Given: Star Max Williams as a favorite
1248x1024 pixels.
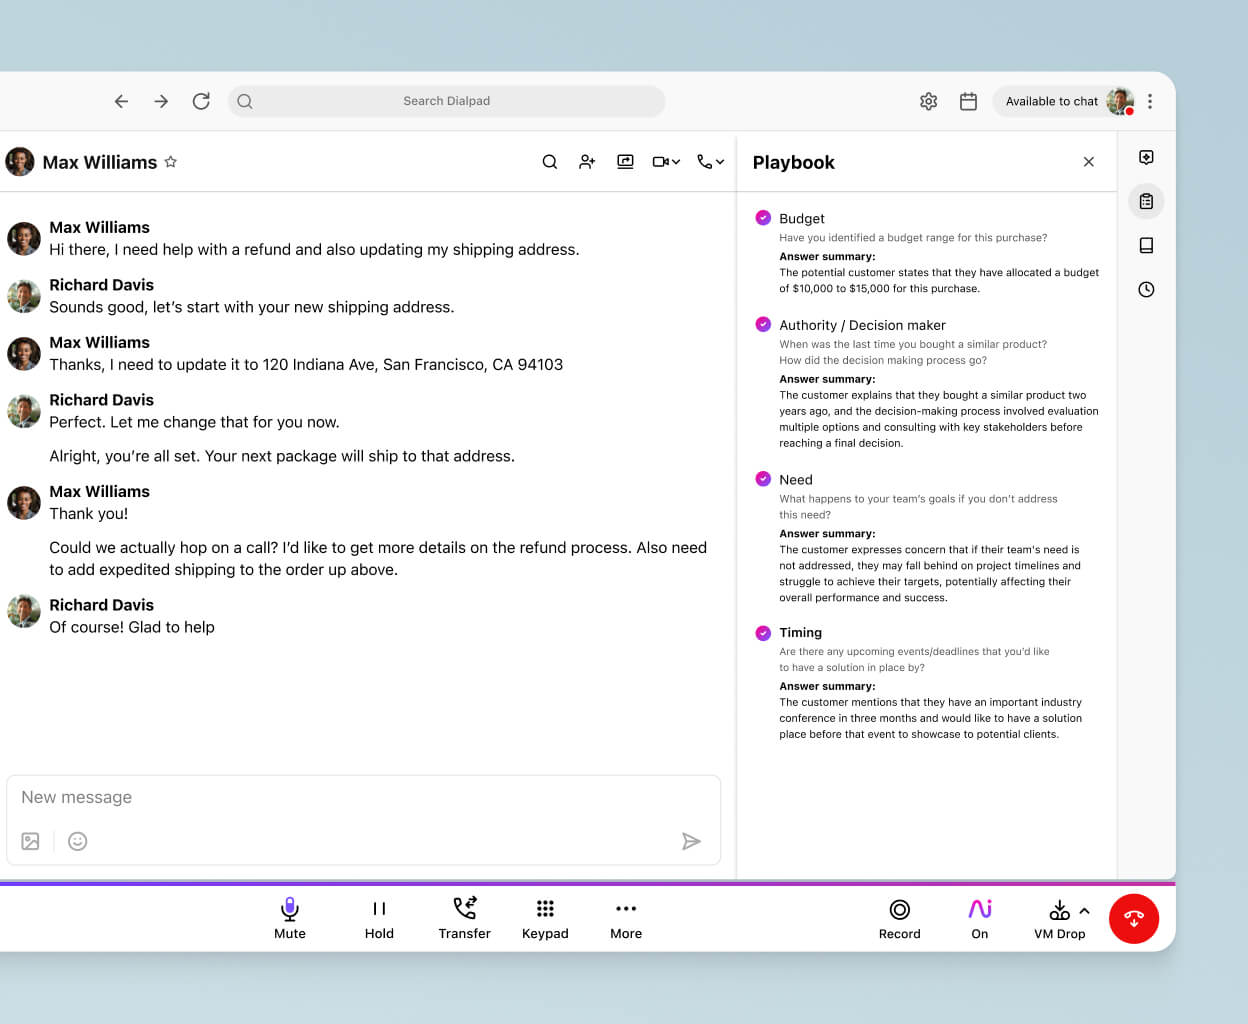Looking at the screenshot, I should (x=170, y=161).
